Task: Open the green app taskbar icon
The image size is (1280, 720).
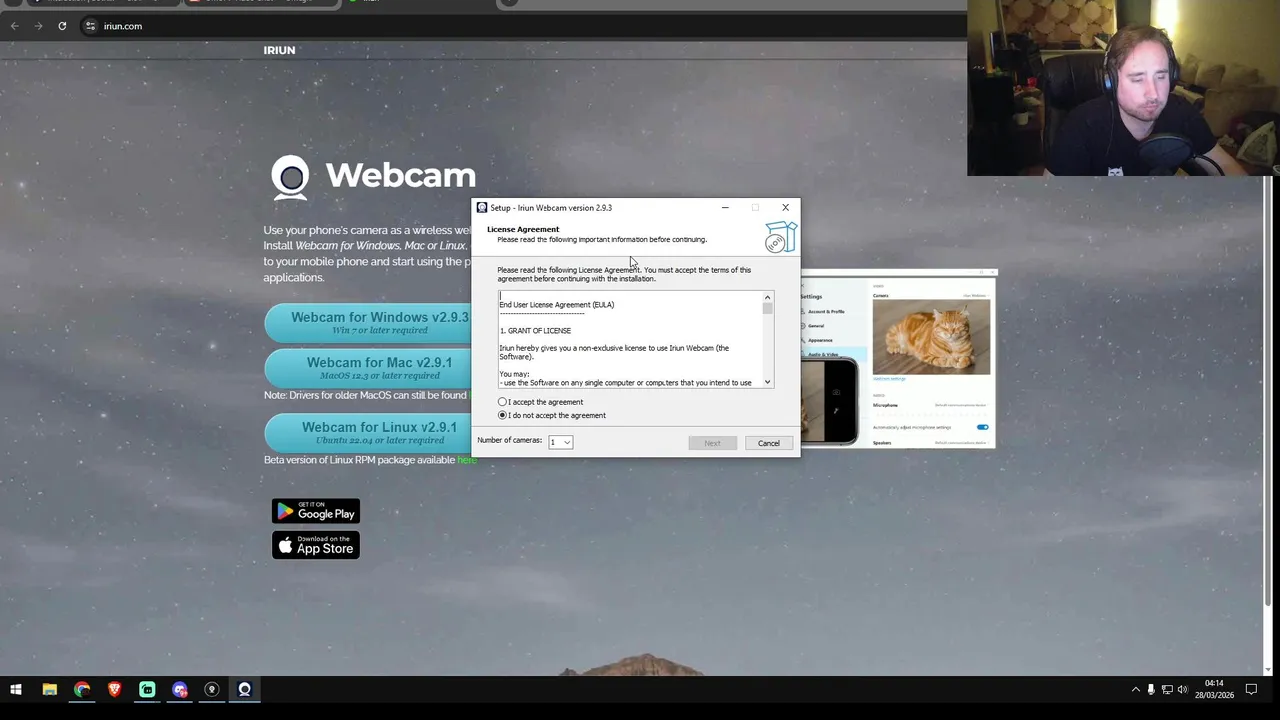Action: click(x=147, y=689)
